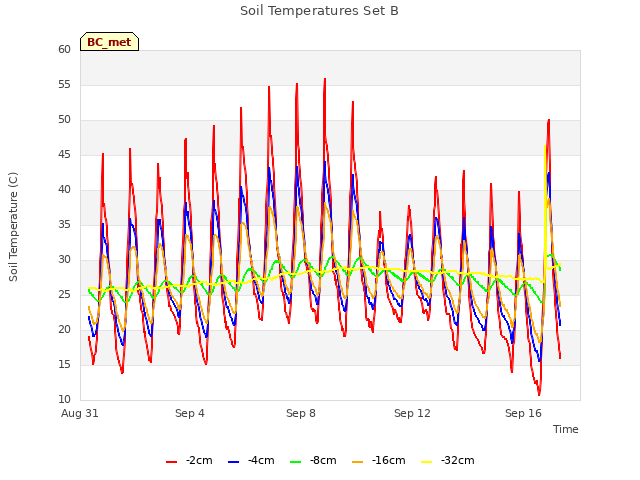Click the 45 y-axis tick label
The image size is (640, 480).
(x=64, y=154)
